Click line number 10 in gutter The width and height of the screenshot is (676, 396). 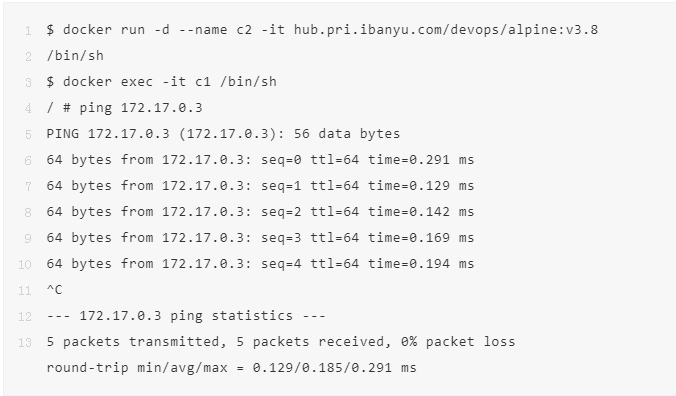click(x=25, y=264)
